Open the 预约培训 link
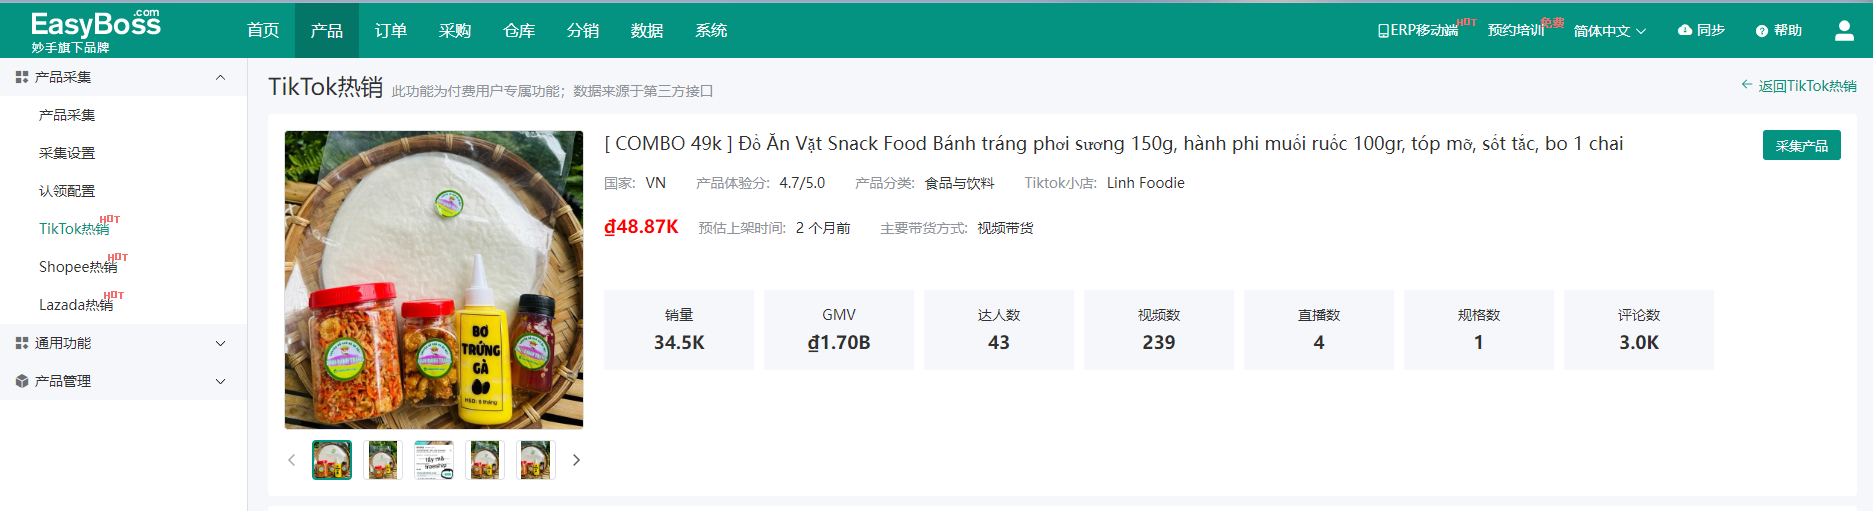The image size is (1873, 511). click(1516, 30)
